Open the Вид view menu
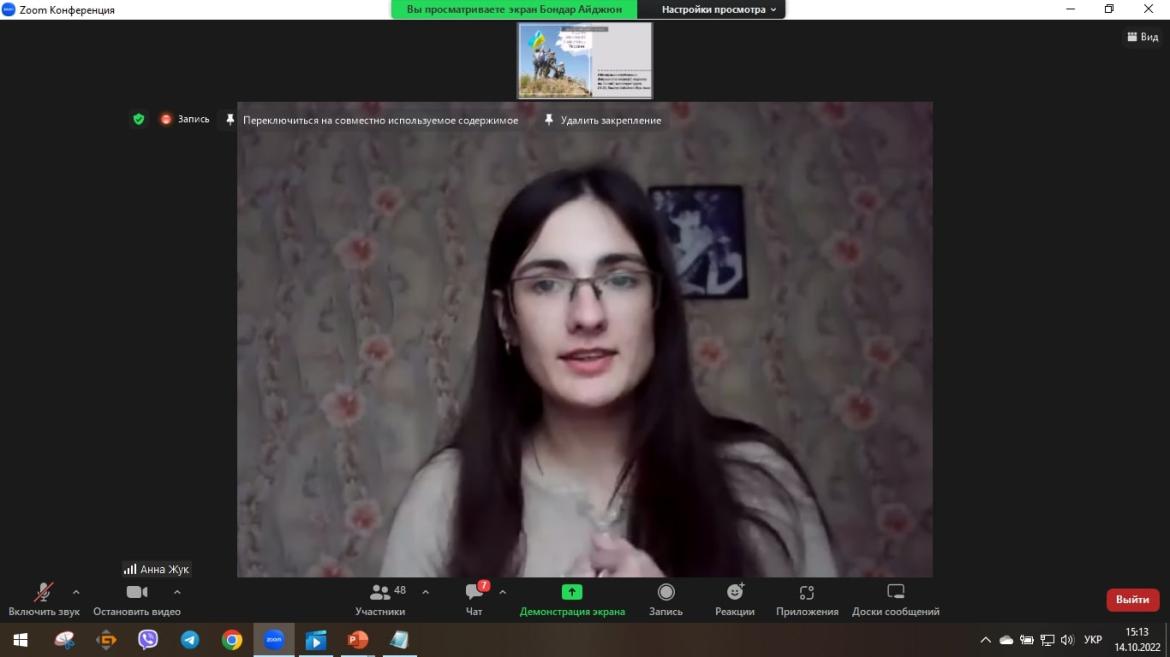The height and width of the screenshot is (657, 1170). 1141,37
